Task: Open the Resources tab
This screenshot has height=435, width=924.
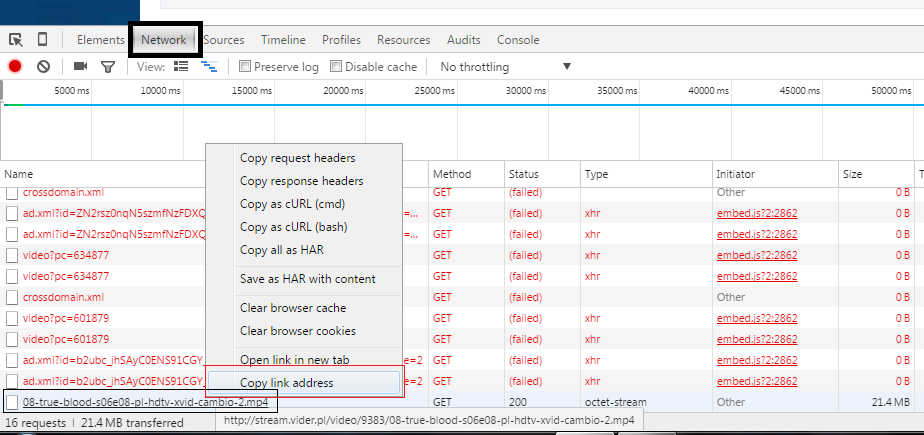Action: [404, 40]
